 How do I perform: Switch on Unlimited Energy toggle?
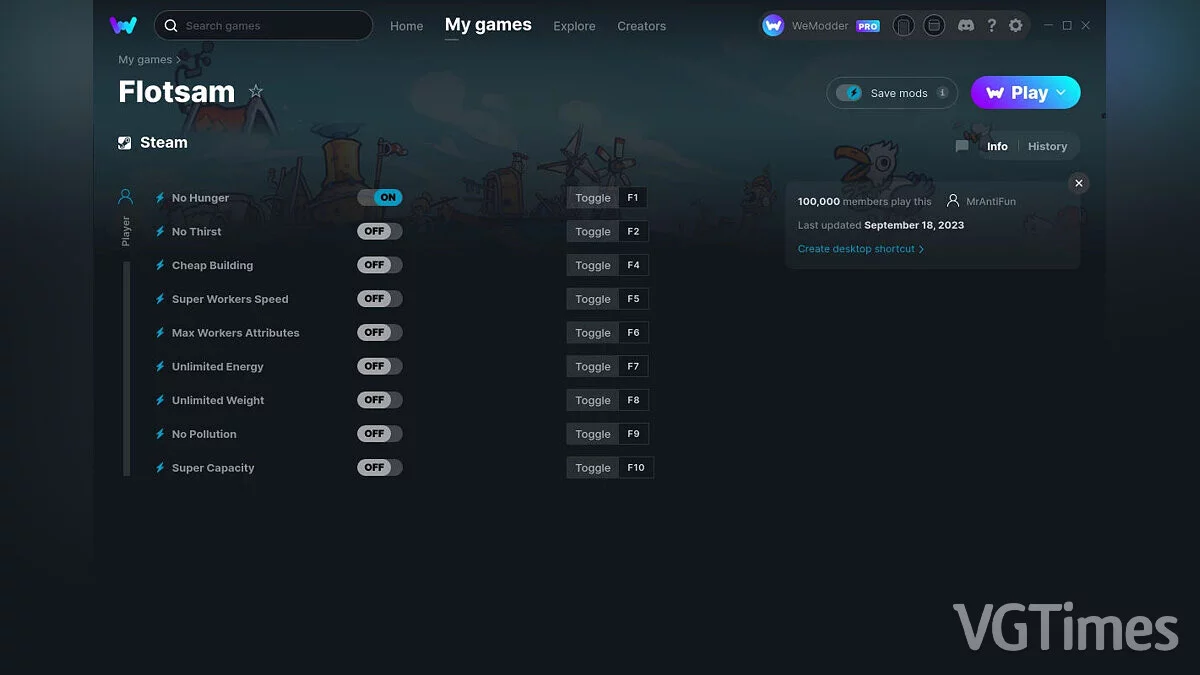pos(380,366)
